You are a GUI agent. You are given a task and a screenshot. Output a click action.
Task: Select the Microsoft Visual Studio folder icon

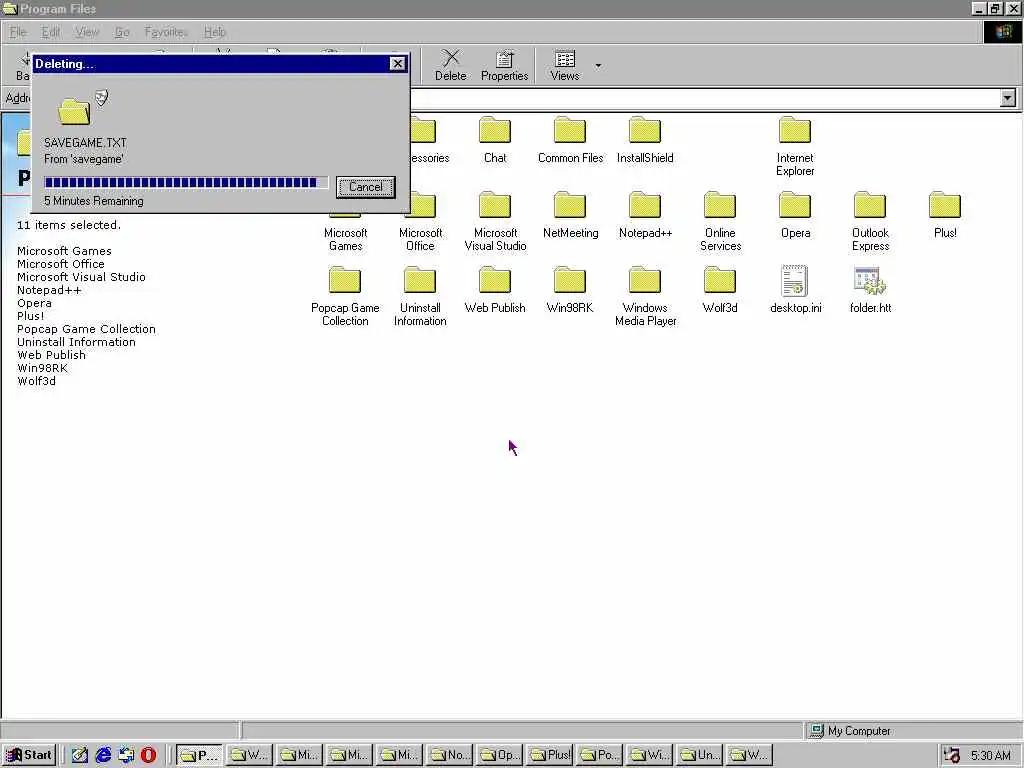coord(495,205)
